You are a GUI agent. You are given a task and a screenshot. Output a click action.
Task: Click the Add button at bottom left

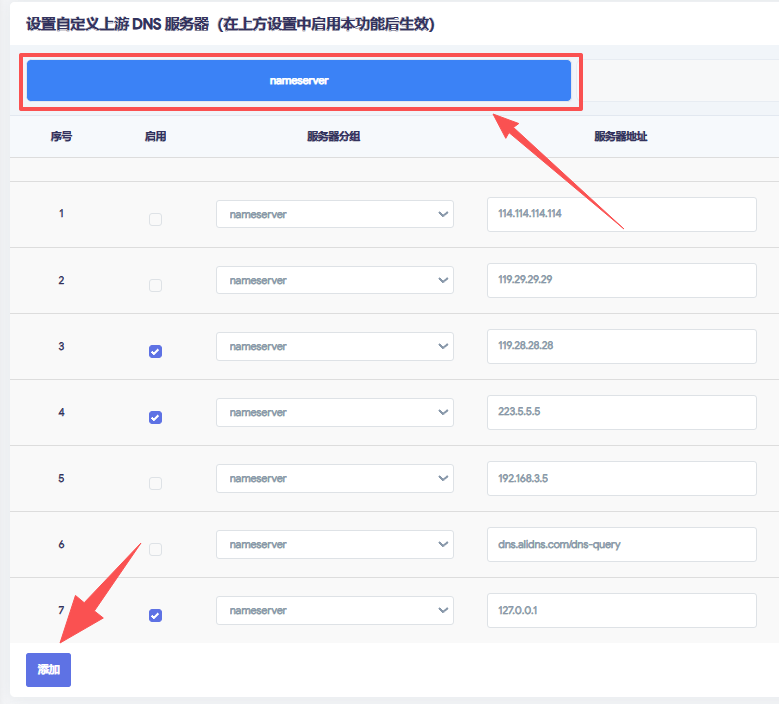pos(48,669)
